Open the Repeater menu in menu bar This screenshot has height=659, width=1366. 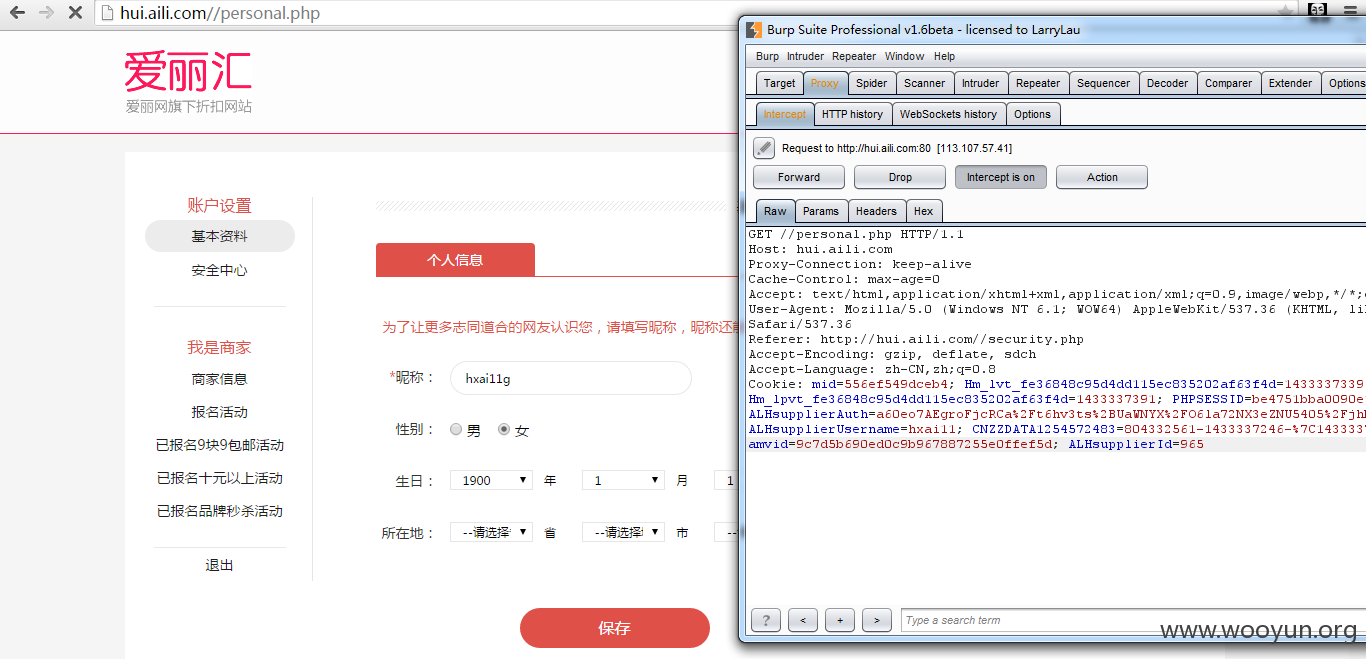point(853,56)
